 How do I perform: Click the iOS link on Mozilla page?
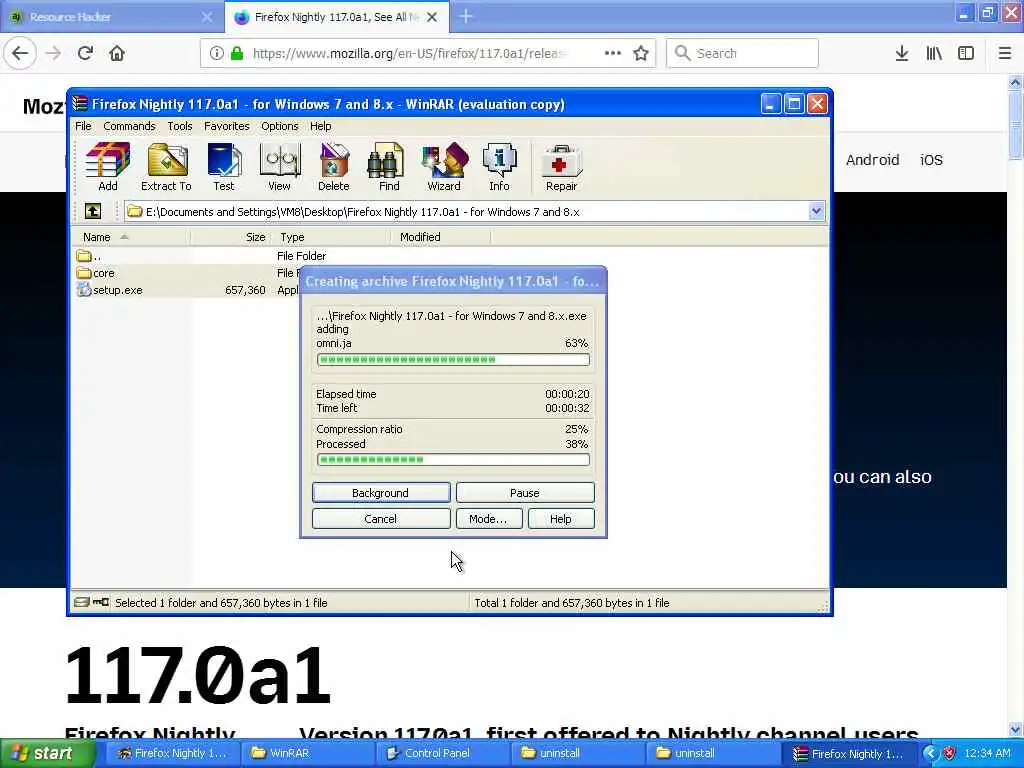point(931,160)
